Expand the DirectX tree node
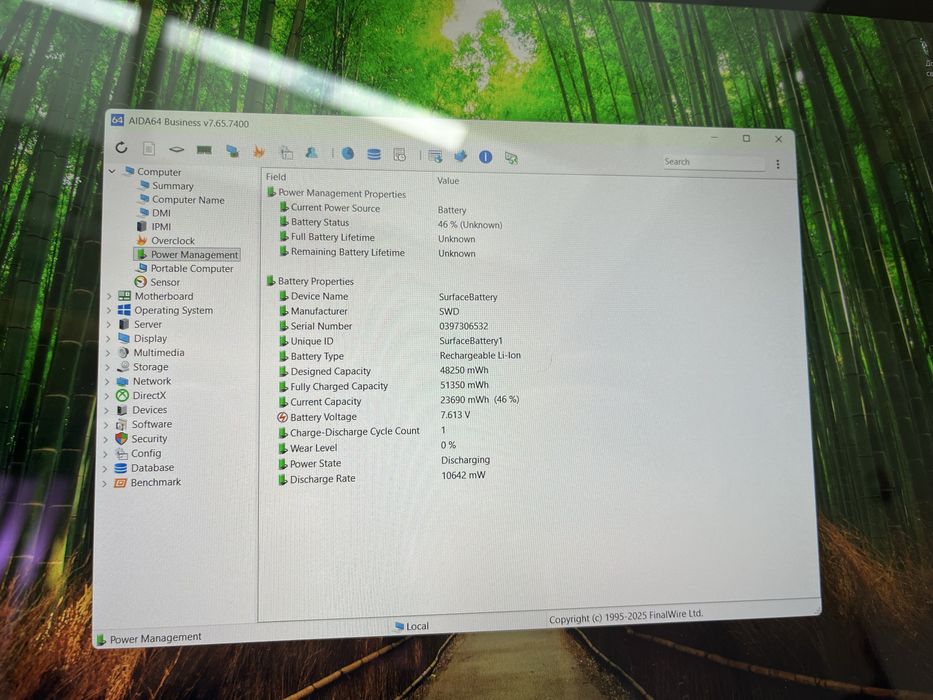Image resolution: width=933 pixels, height=700 pixels. [x=107, y=396]
